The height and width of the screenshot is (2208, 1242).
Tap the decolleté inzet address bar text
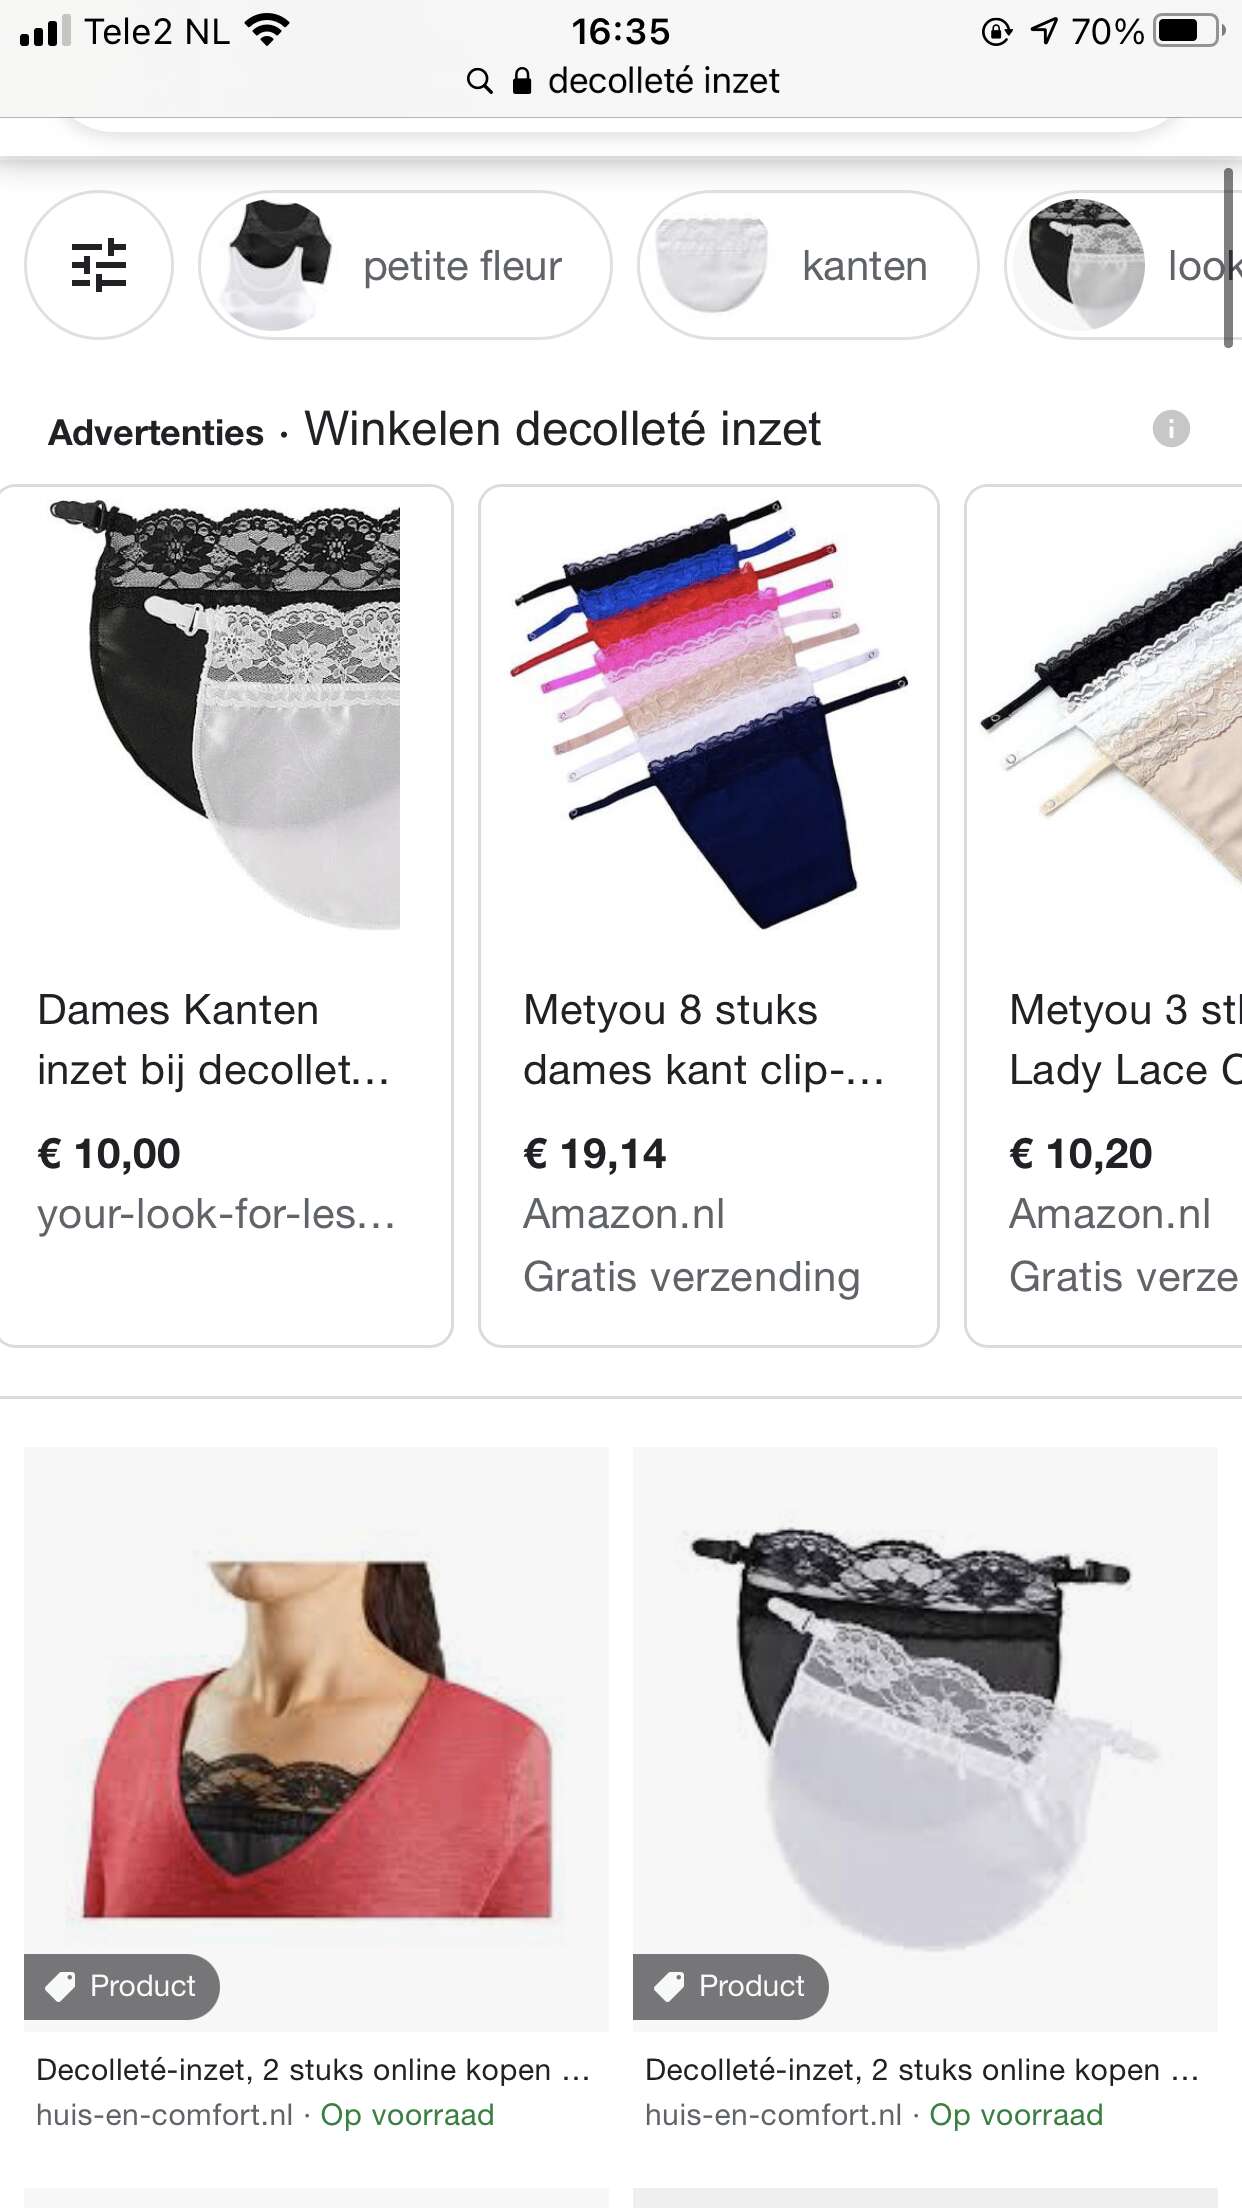click(x=663, y=81)
